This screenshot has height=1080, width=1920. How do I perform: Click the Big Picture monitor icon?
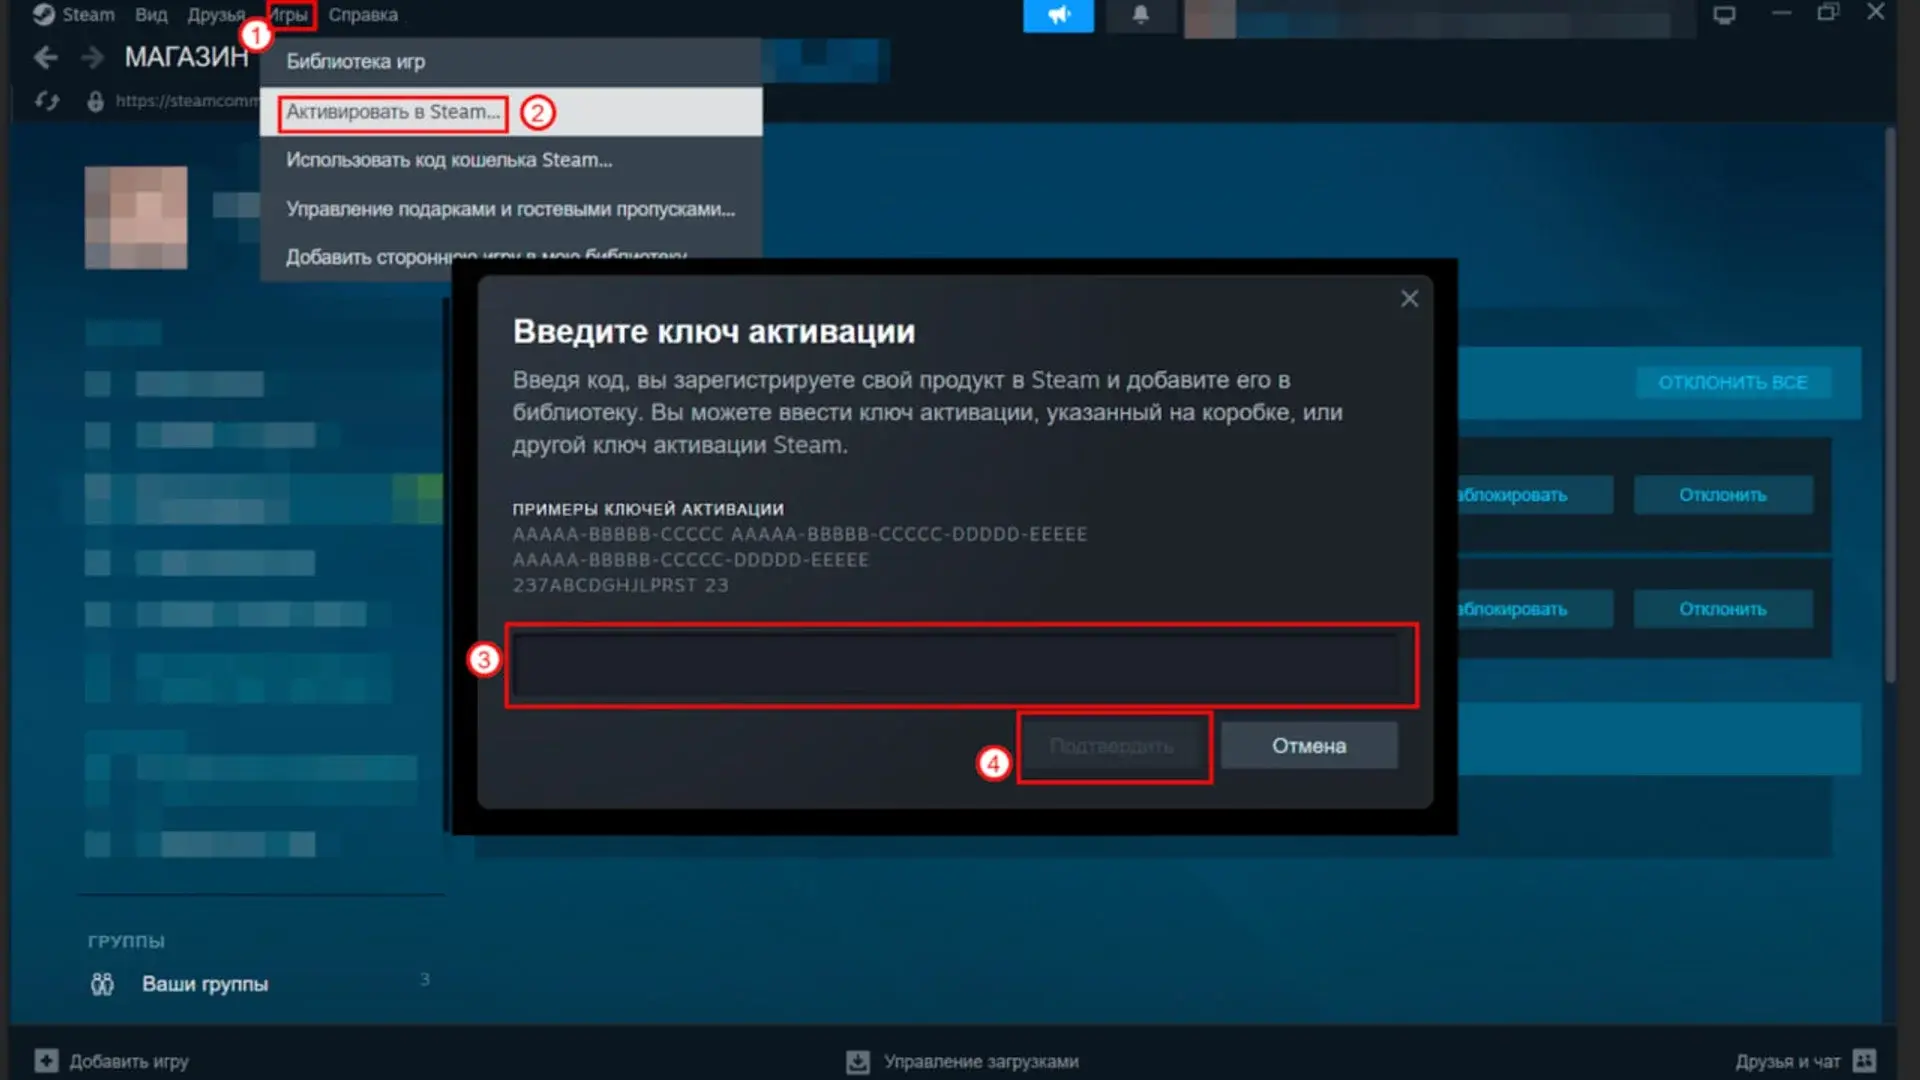click(1724, 15)
